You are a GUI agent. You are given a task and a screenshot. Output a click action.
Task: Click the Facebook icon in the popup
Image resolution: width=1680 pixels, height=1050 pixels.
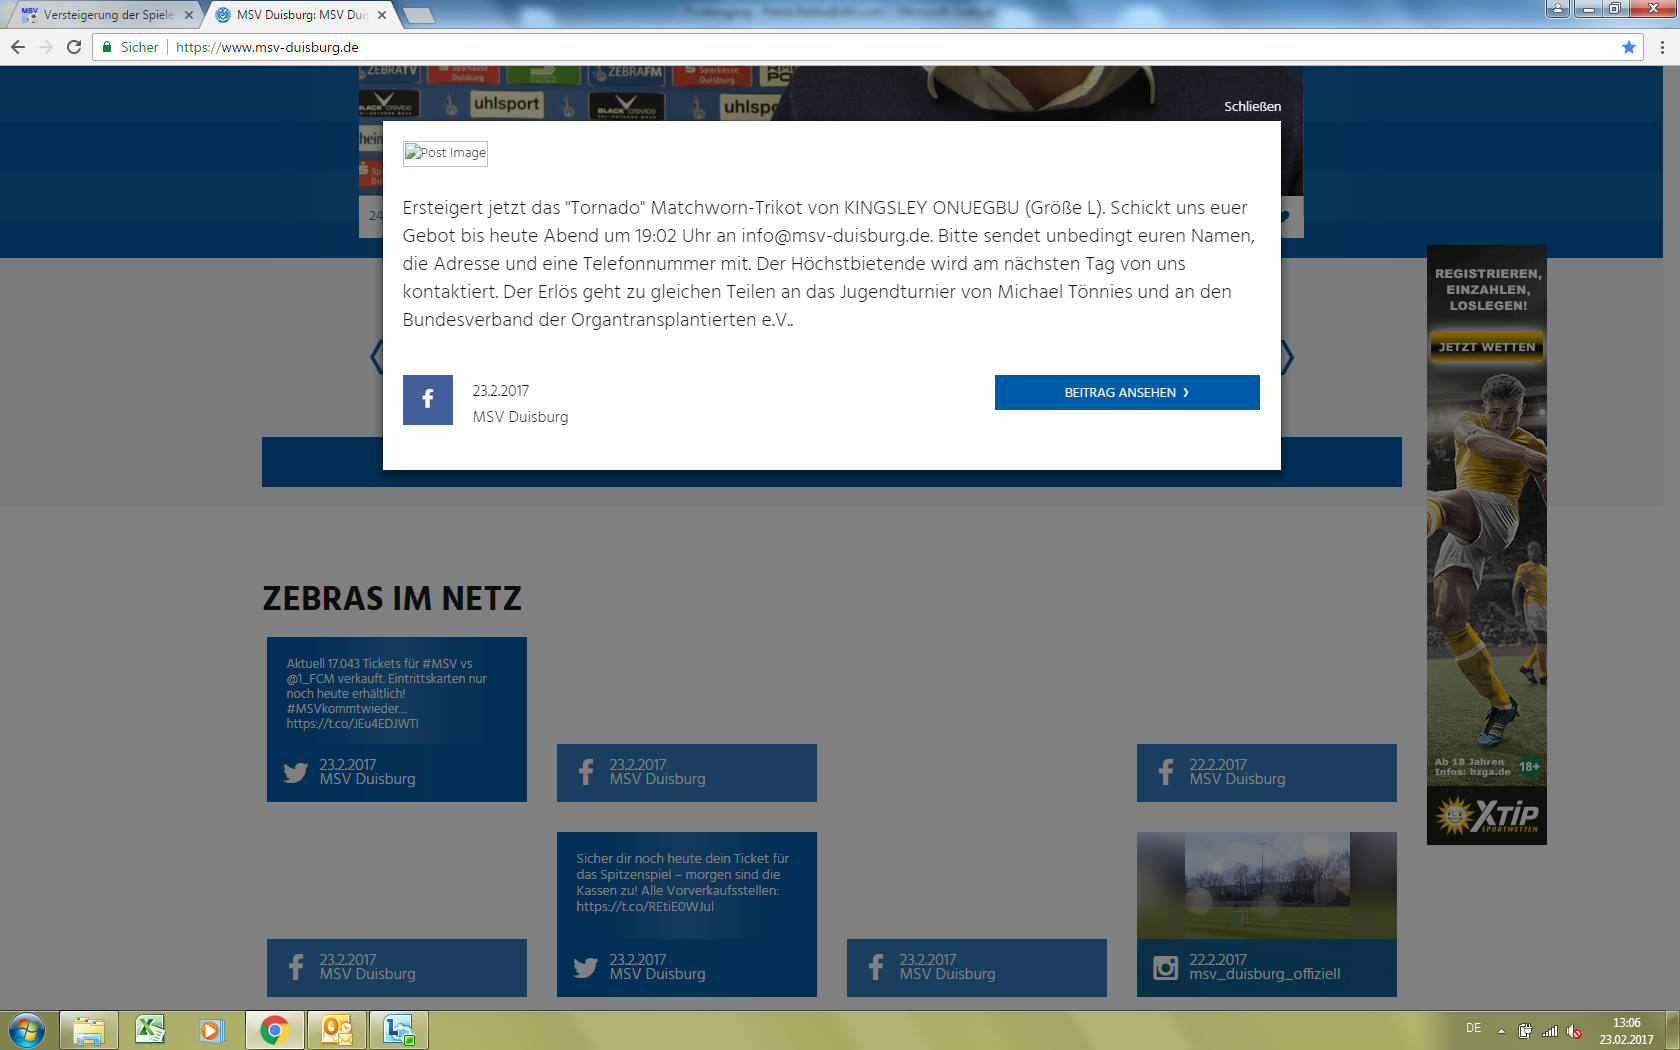[x=427, y=400]
